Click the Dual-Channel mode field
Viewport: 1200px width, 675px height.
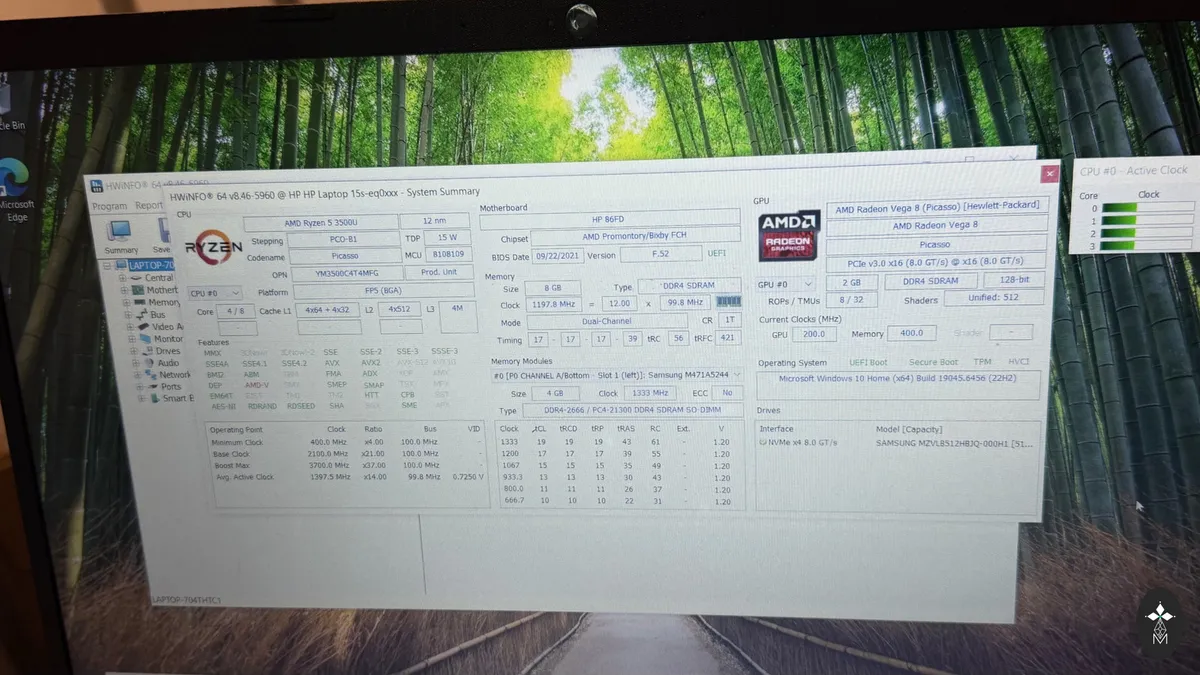[607, 322]
